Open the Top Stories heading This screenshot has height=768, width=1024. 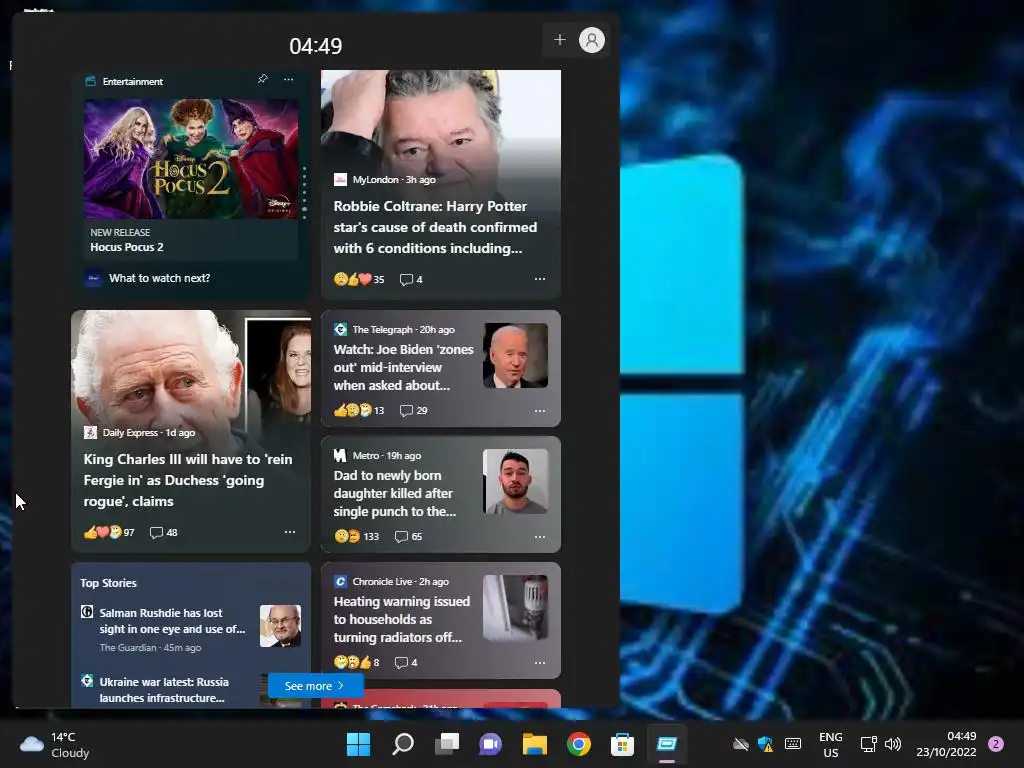click(108, 583)
